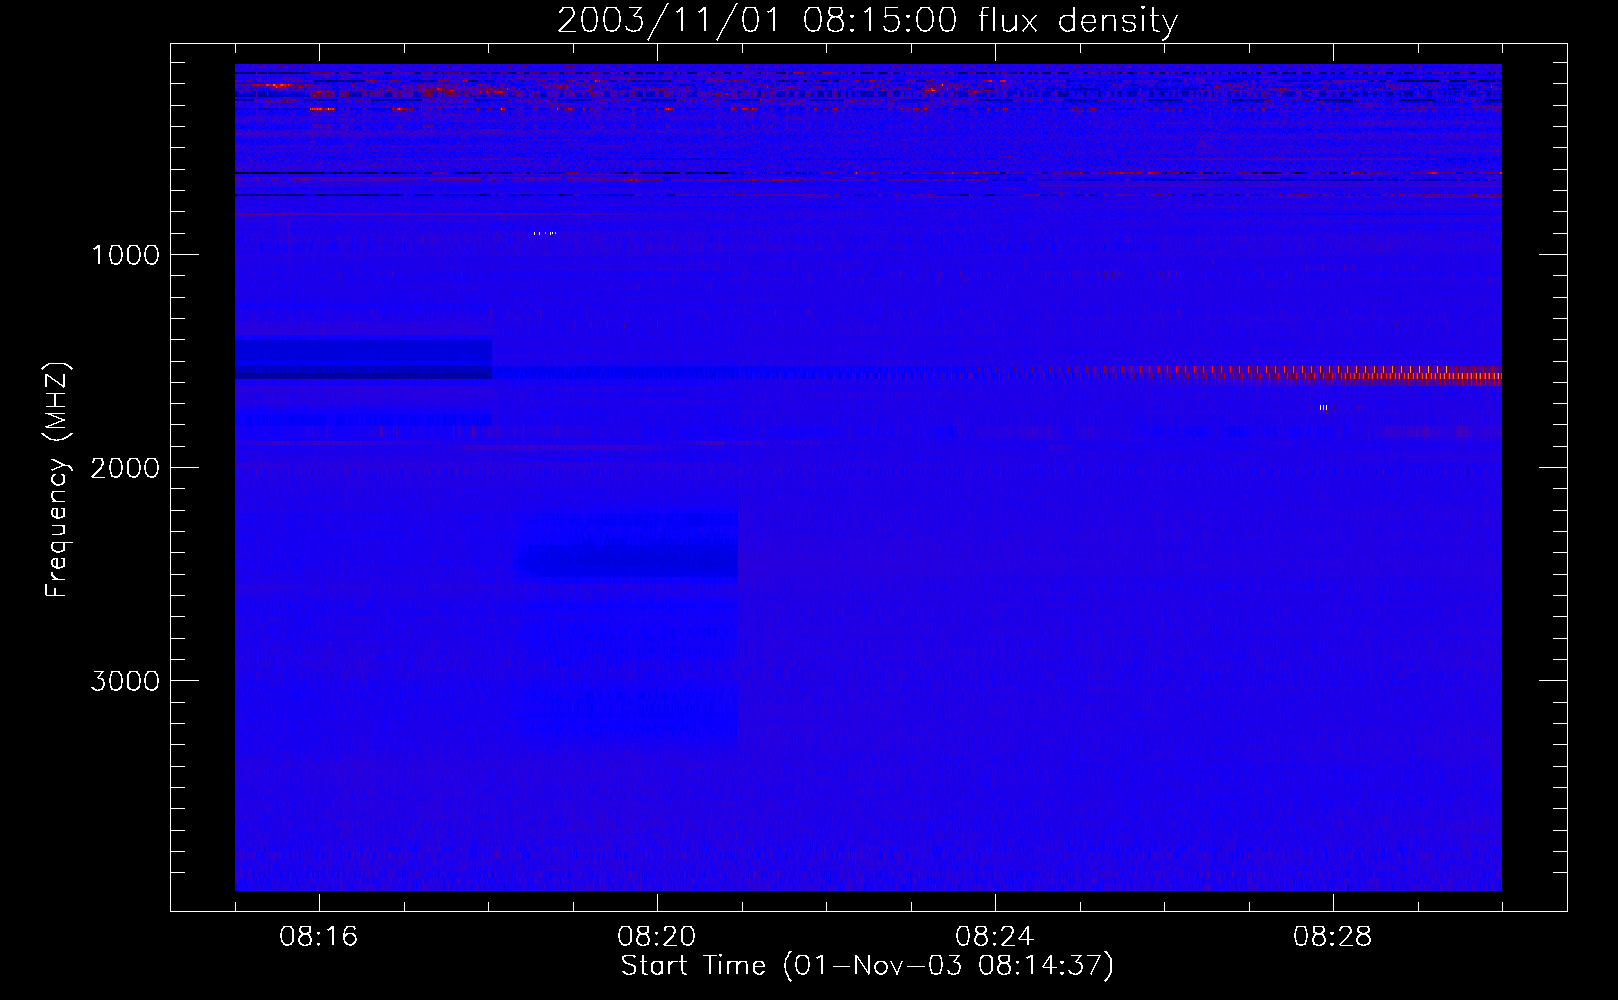Click the 08:24 time axis label
Image resolution: width=1618 pixels, height=1000 pixels.
click(x=995, y=937)
